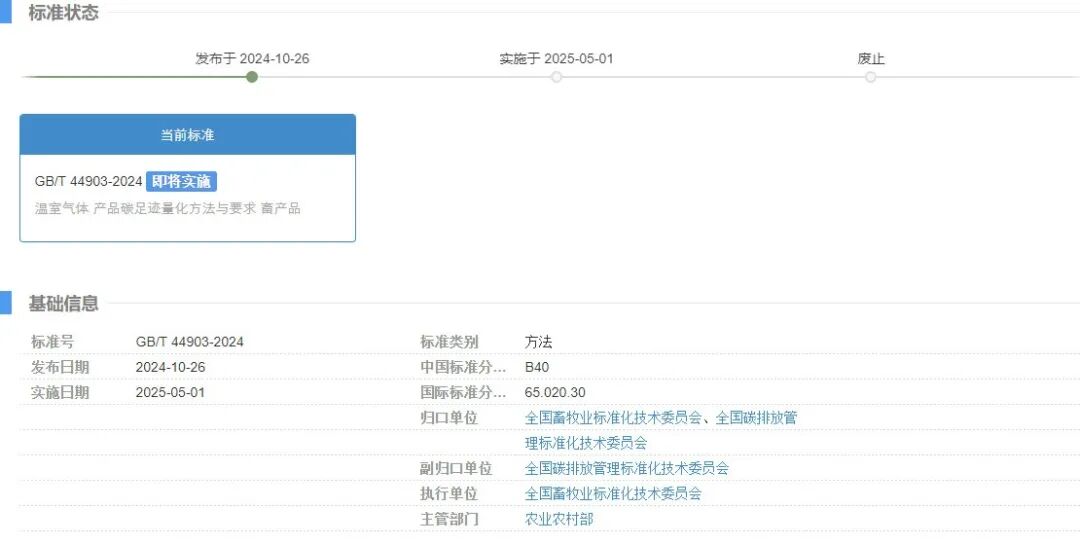Image resolution: width=1080 pixels, height=544 pixels.
Task: Click the 标准类别 field label
Action: pos(449,342)
